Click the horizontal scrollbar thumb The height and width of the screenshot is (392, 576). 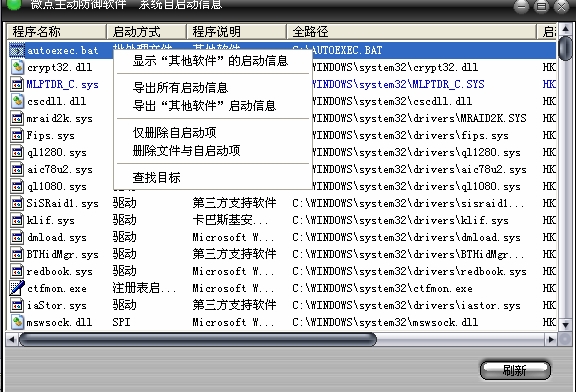[198, 339]
